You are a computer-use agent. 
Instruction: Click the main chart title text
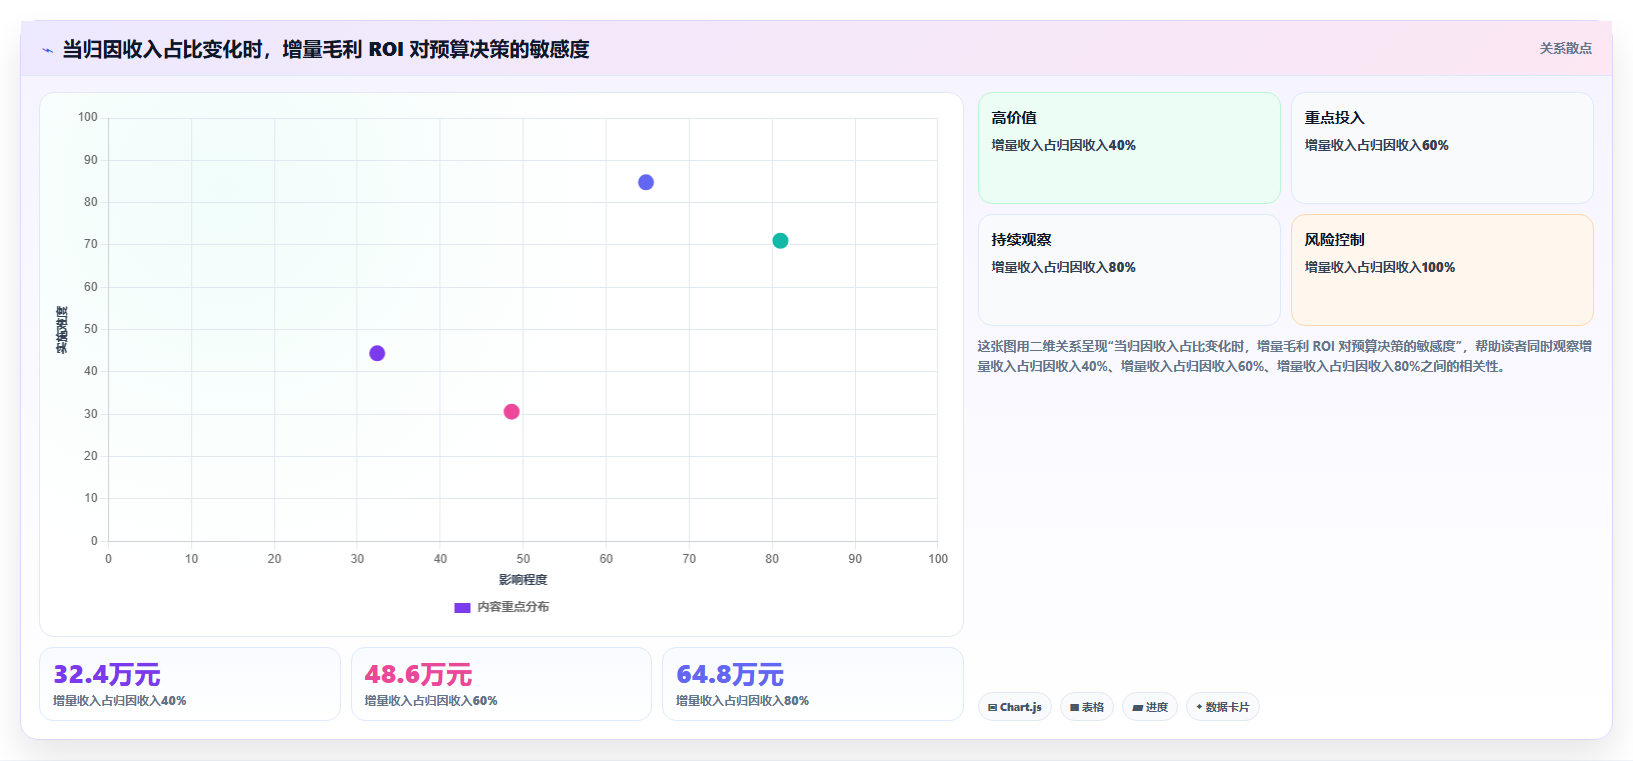tap(326, 49)
